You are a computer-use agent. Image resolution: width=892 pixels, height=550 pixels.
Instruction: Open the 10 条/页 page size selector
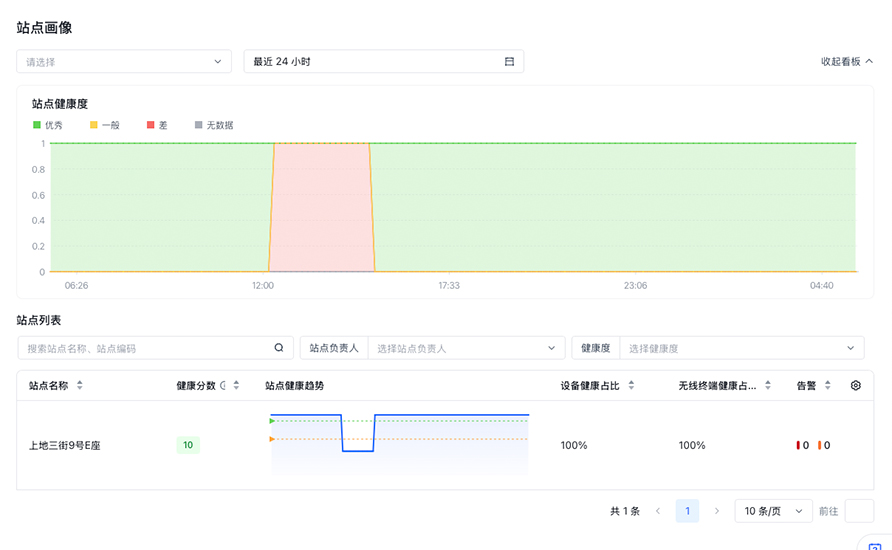pyautogui.click(x=773, y=511)
